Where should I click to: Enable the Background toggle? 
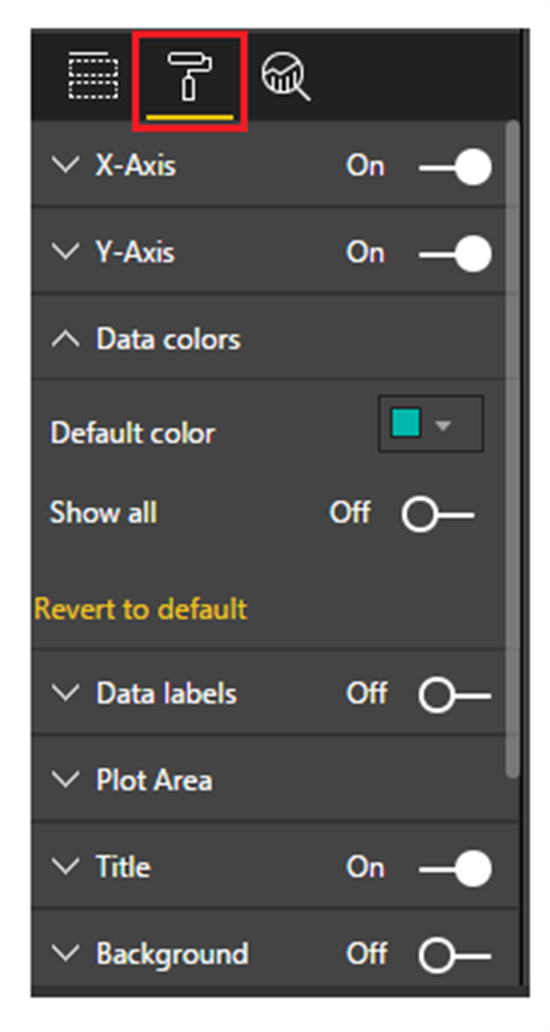tap(455, 956)
